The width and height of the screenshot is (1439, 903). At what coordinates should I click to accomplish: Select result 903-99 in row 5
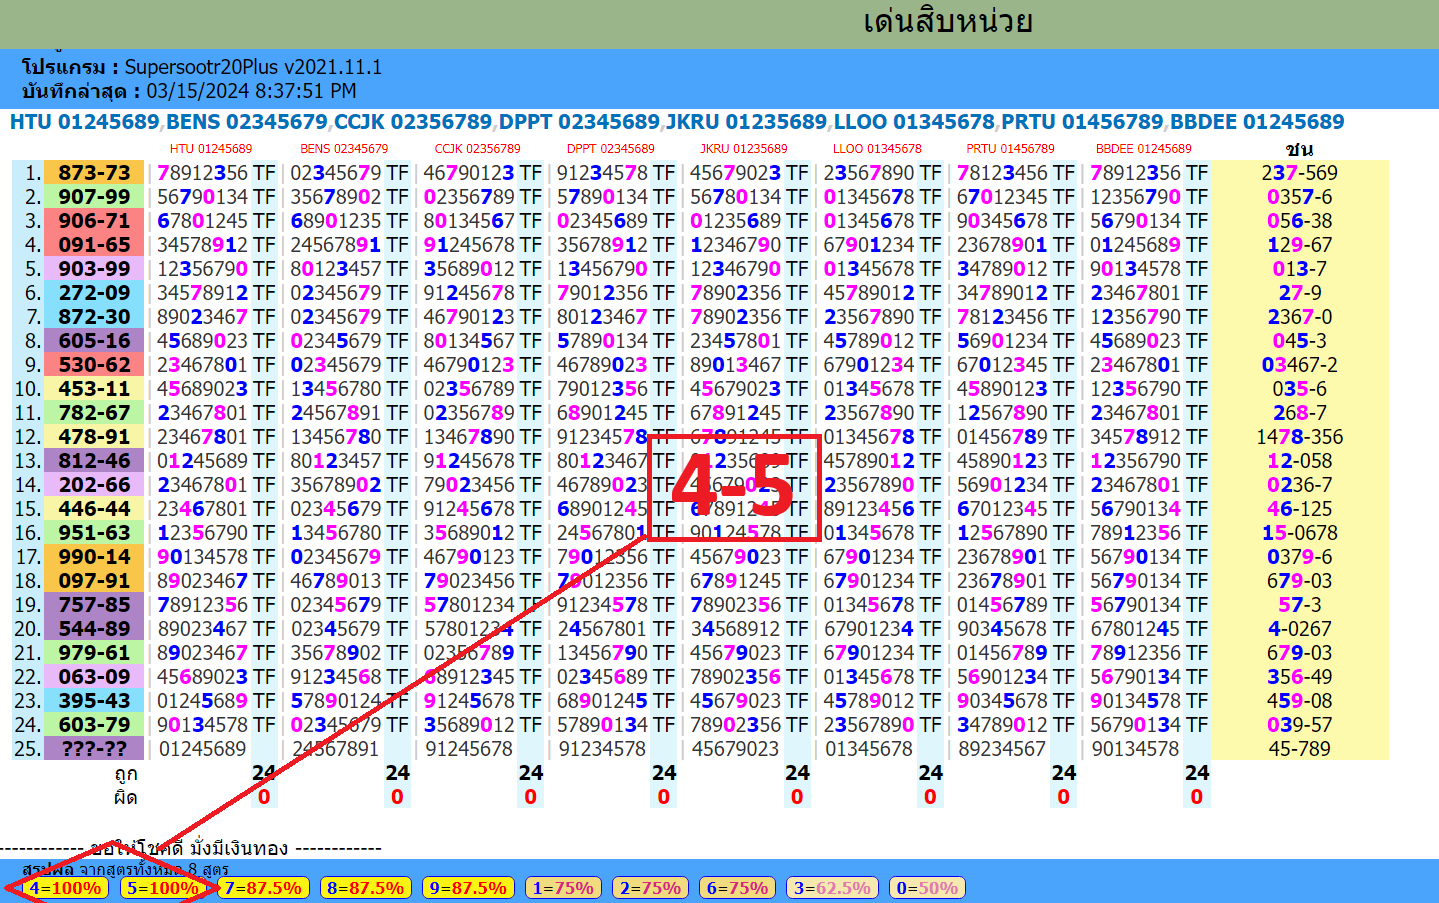(x=95, y=269)
